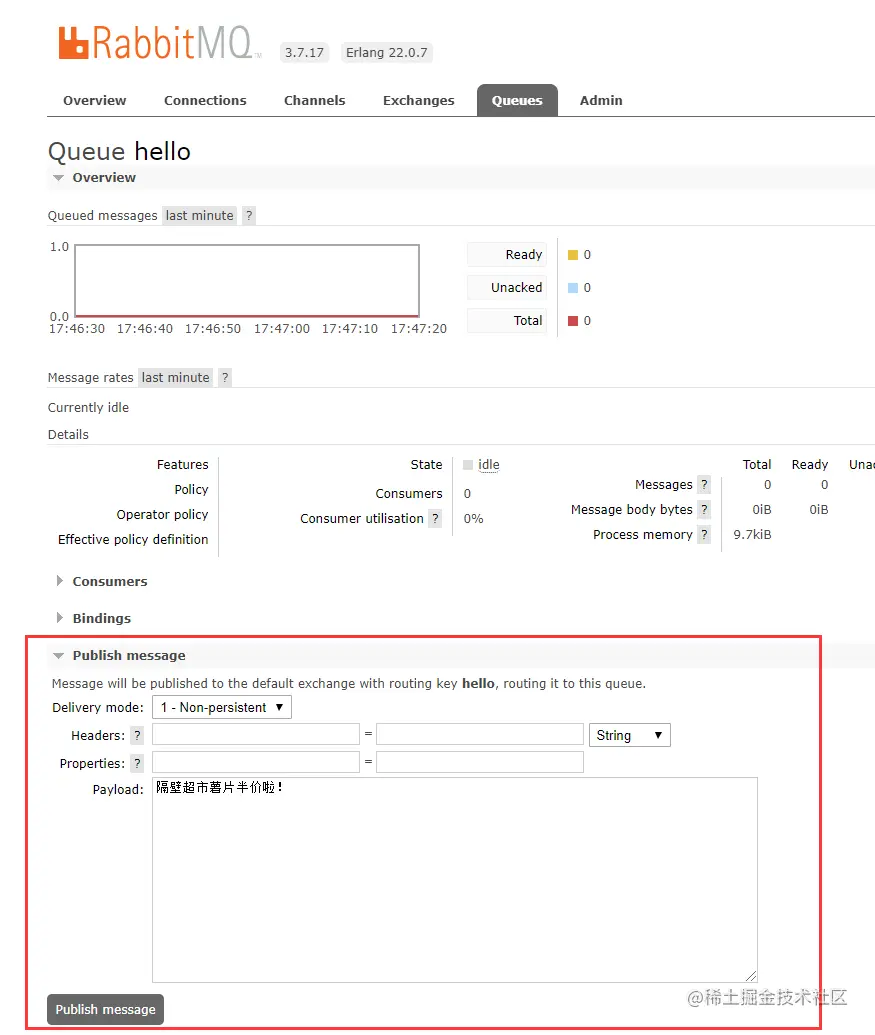Collapse the Overview section
The width and height of the screenshot is (875, 1035).
[104, 178]
